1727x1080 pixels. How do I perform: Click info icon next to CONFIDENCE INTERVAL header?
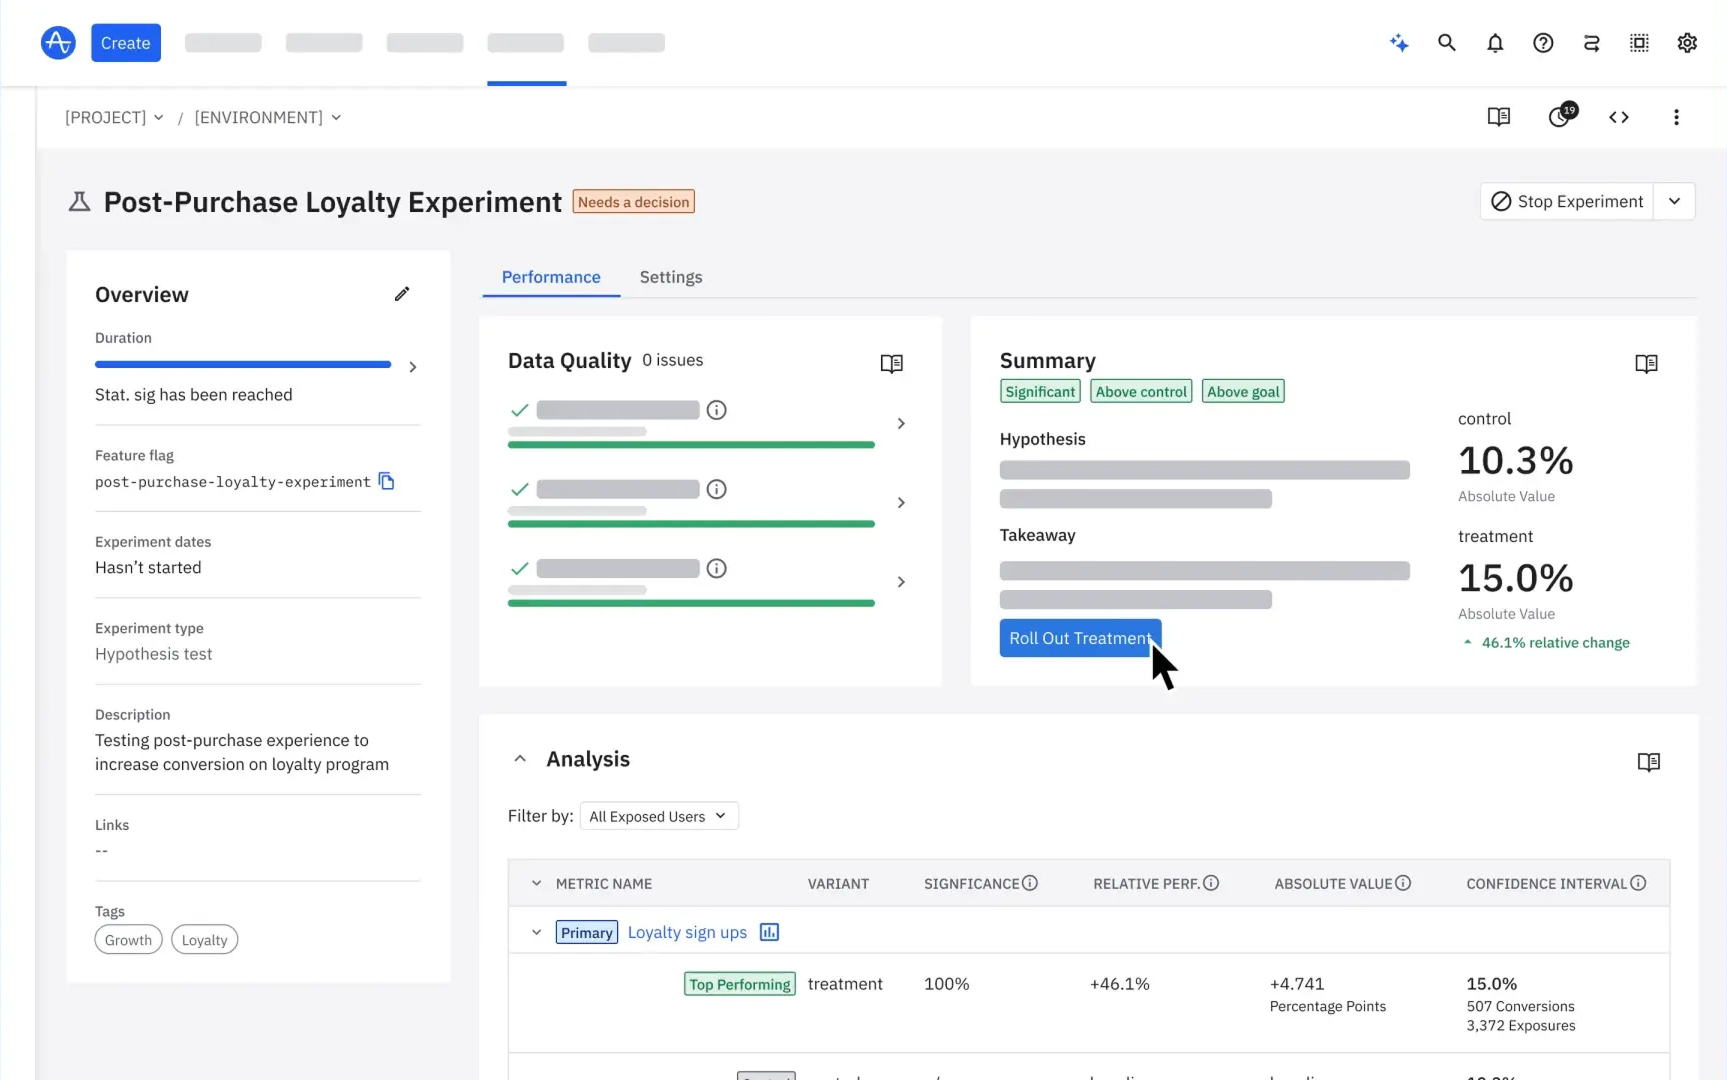point(1638,883)
